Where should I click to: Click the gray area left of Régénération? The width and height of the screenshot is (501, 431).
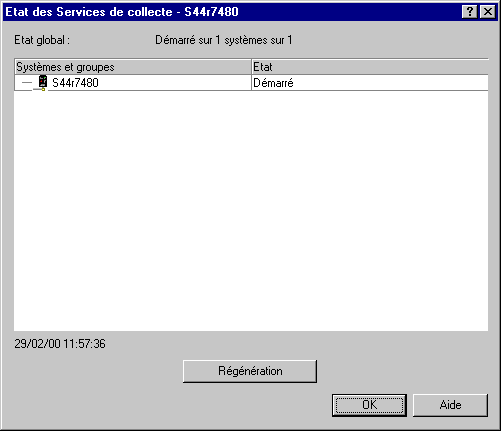(x=97, y=371)
